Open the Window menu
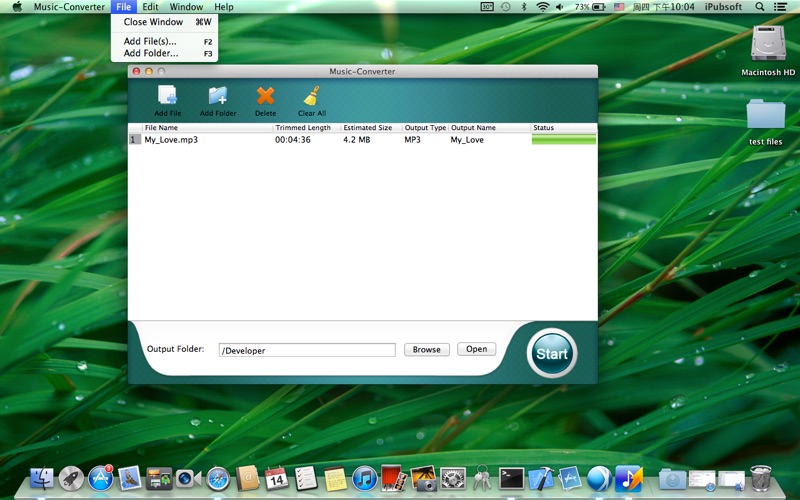The width and height of the screenshot is (800, 500). (186, 7)
